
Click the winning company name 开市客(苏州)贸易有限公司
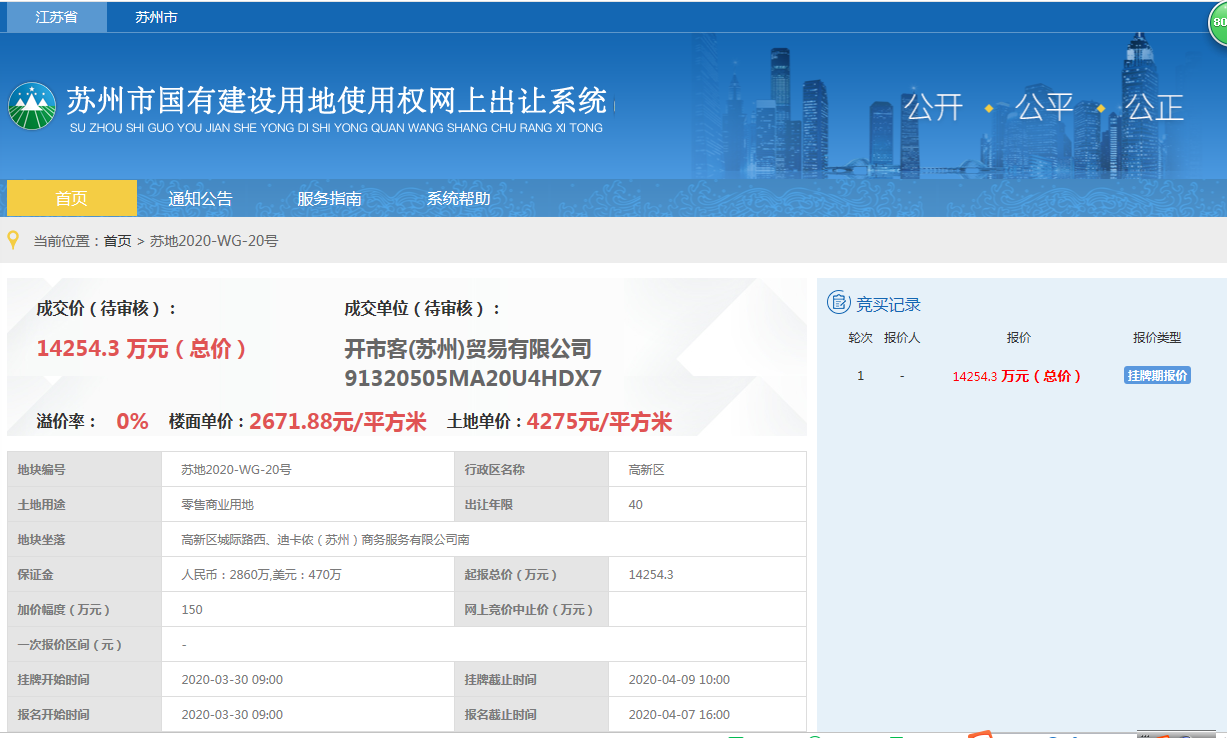(x=468, y=349)
